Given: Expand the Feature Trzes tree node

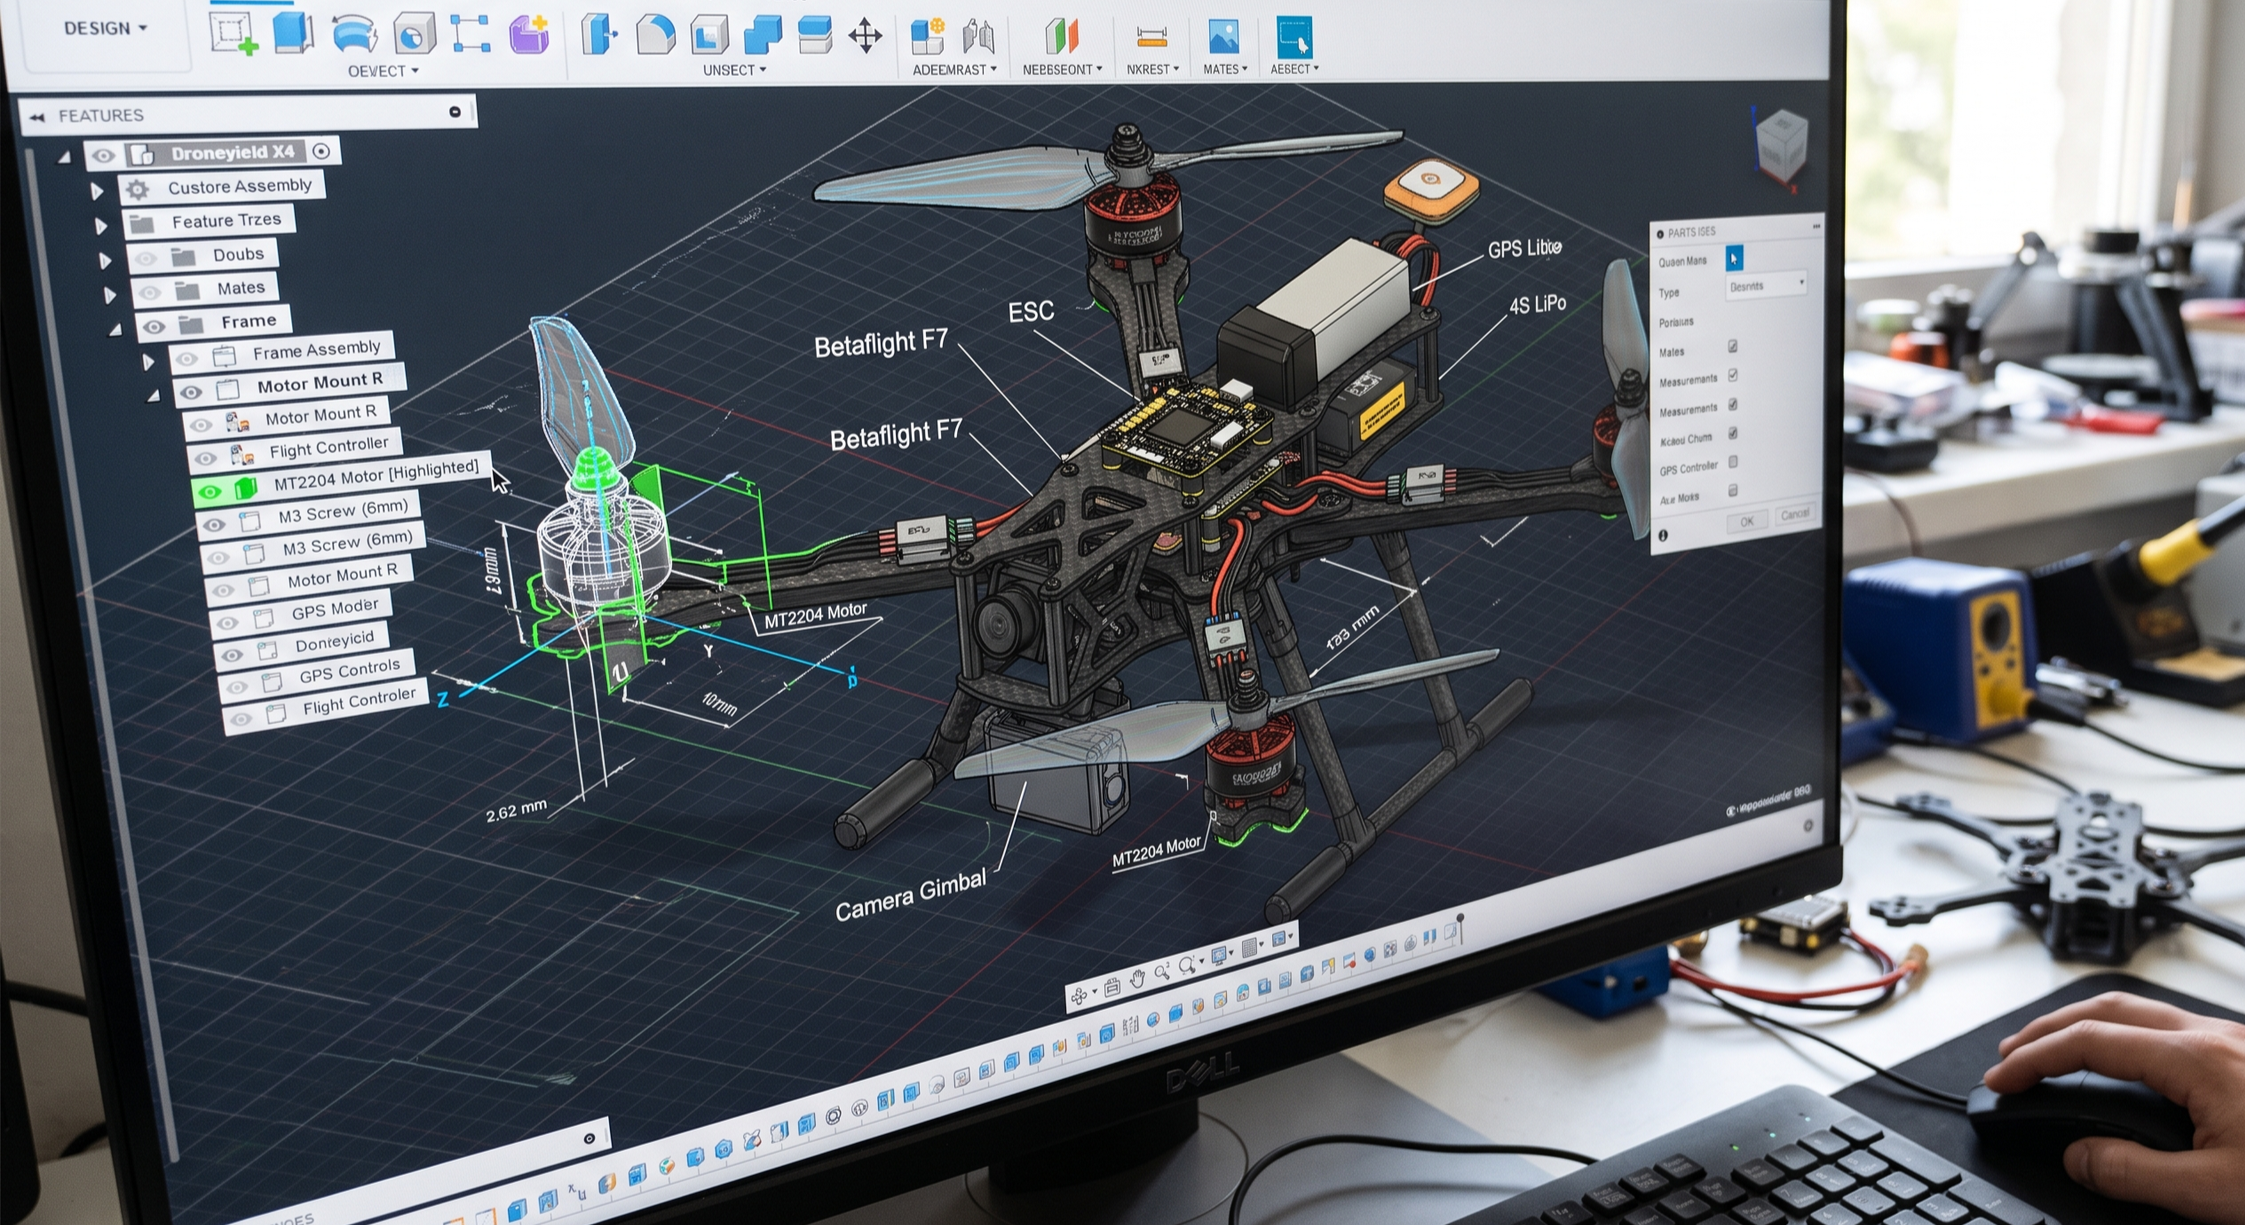Looking at the screenshot, I should (101, 226).
